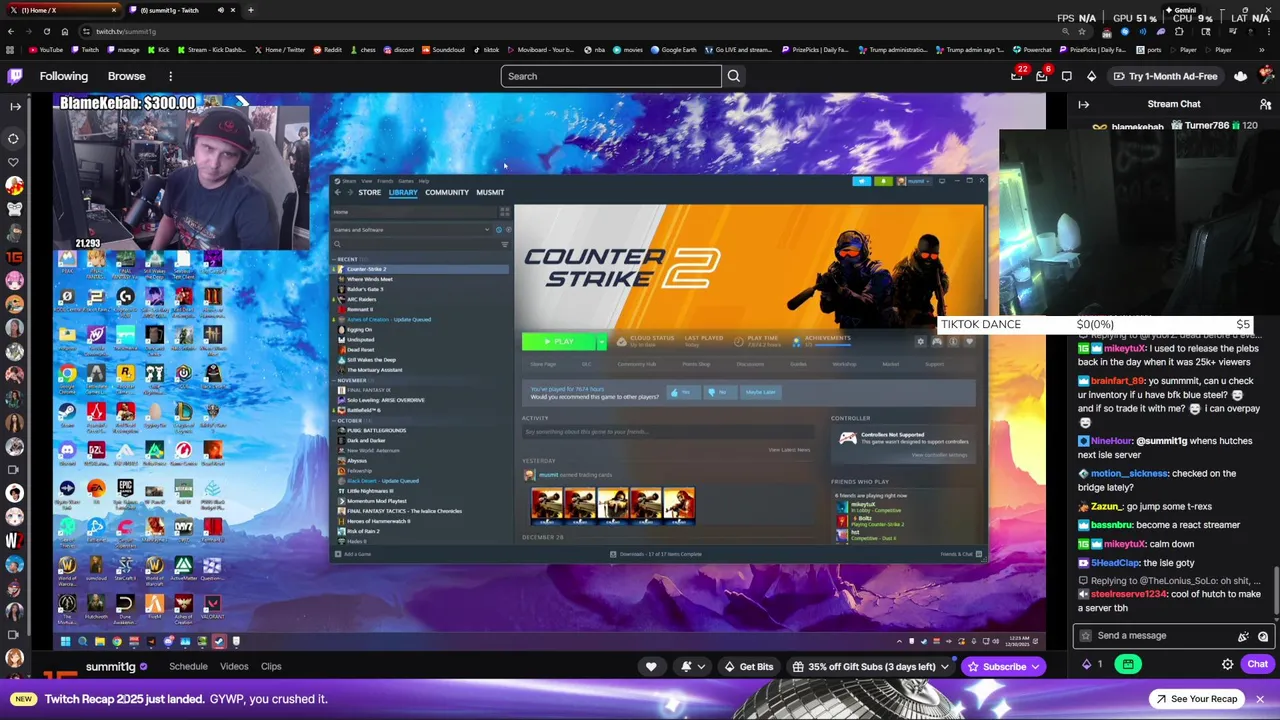Toggle the follow heart button

pos(651,667)
